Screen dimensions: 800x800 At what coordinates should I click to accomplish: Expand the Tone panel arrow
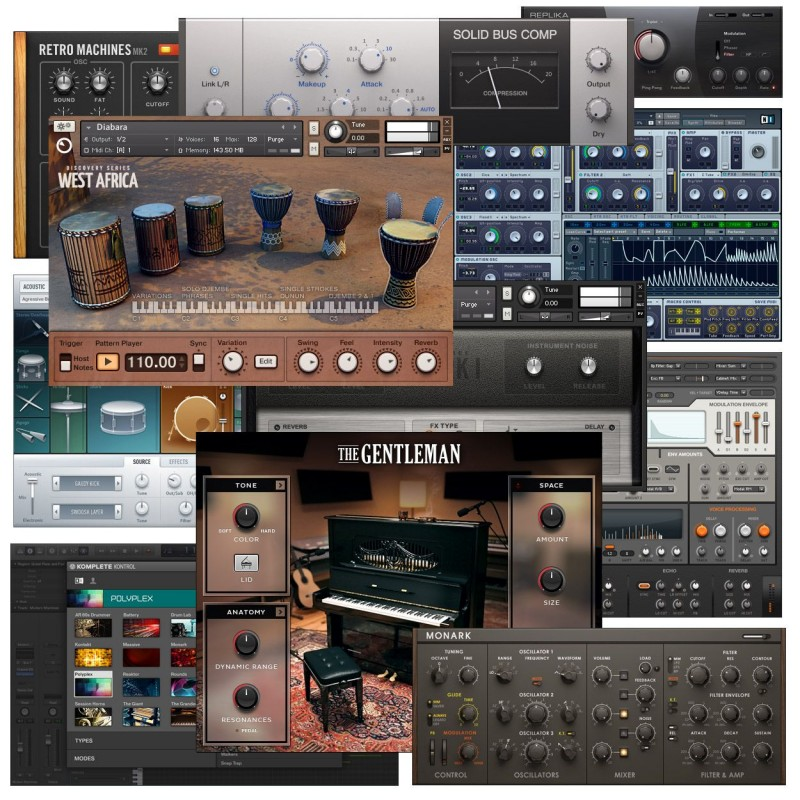pyautogui.click(x=281, y=485)
